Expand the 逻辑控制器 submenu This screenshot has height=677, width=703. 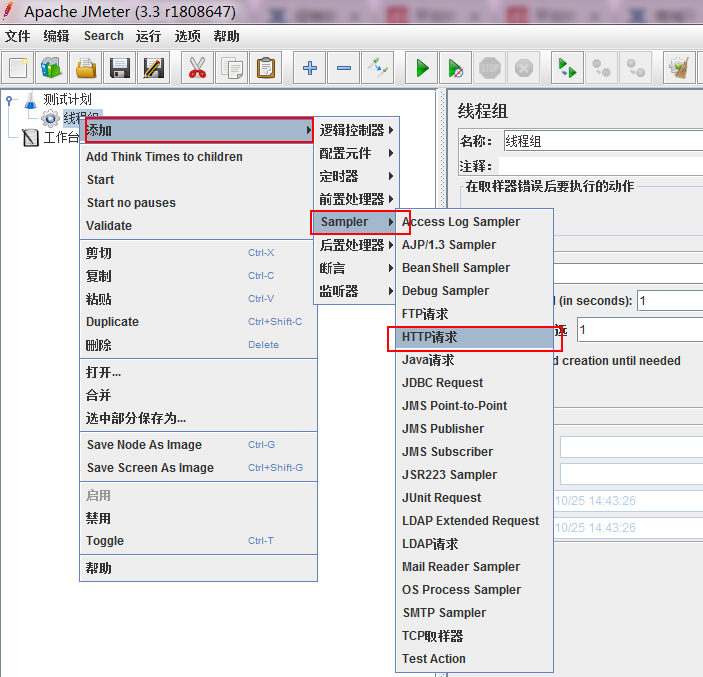coord(355,130)
